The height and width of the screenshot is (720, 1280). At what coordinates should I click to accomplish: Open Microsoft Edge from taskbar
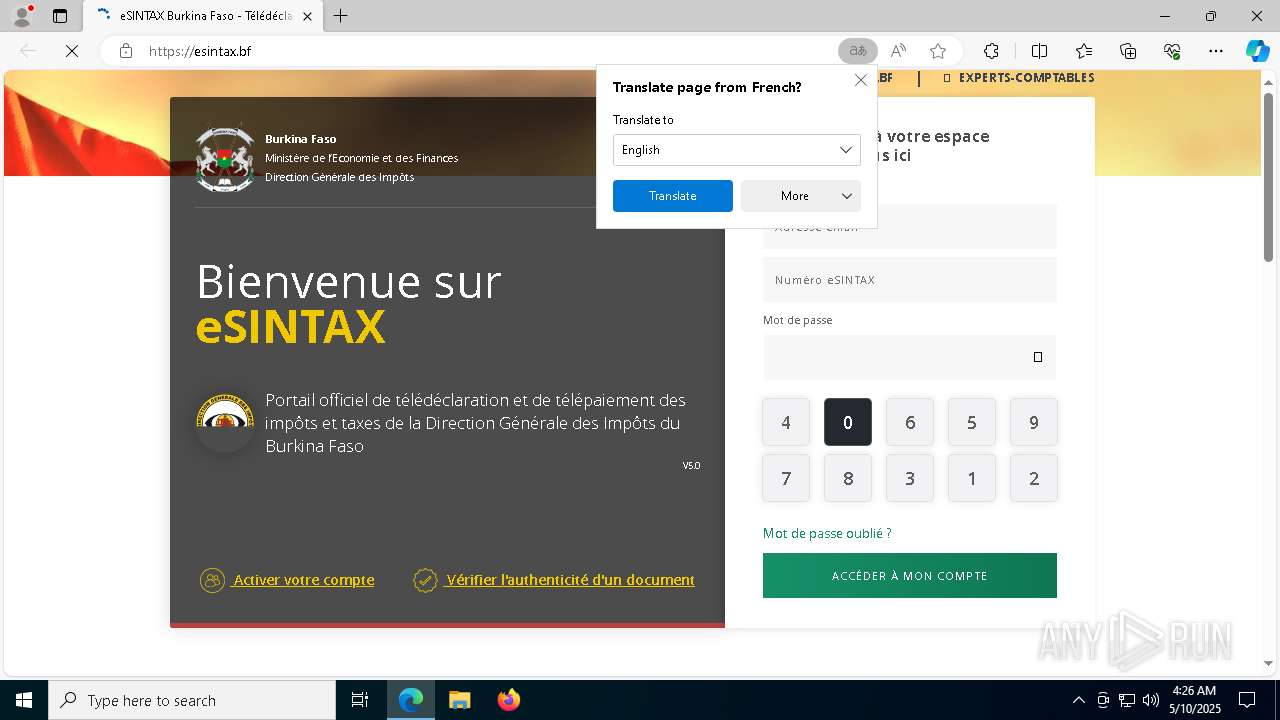coord(411,700)
